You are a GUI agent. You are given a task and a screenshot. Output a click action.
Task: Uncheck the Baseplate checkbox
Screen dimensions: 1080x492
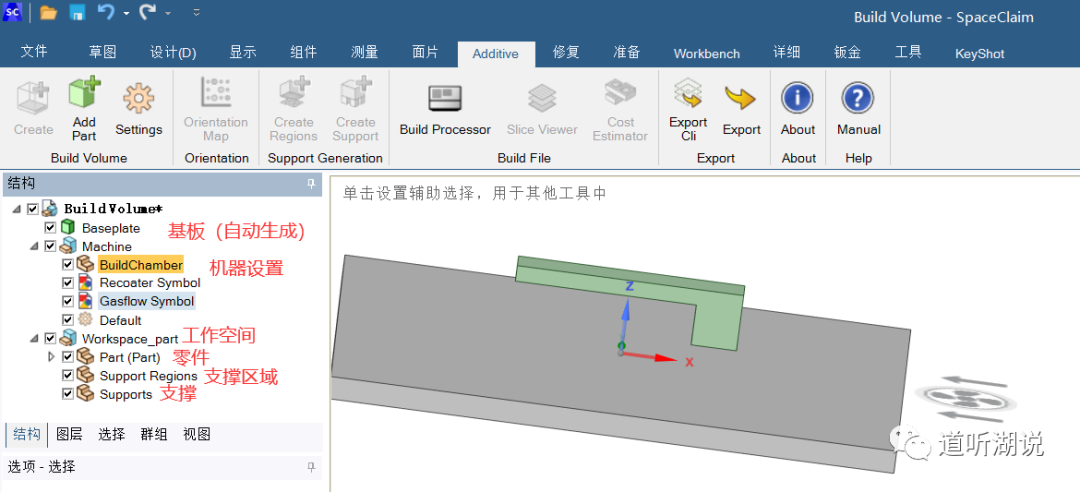(x=50, y=227)
